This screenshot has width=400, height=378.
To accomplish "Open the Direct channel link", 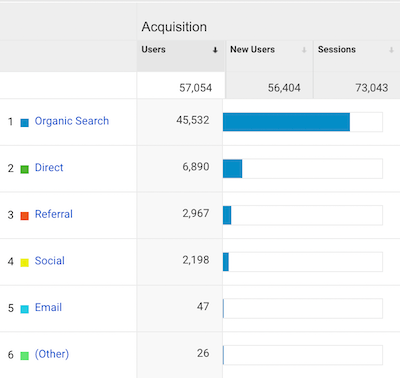I will [x=49, y=167].
